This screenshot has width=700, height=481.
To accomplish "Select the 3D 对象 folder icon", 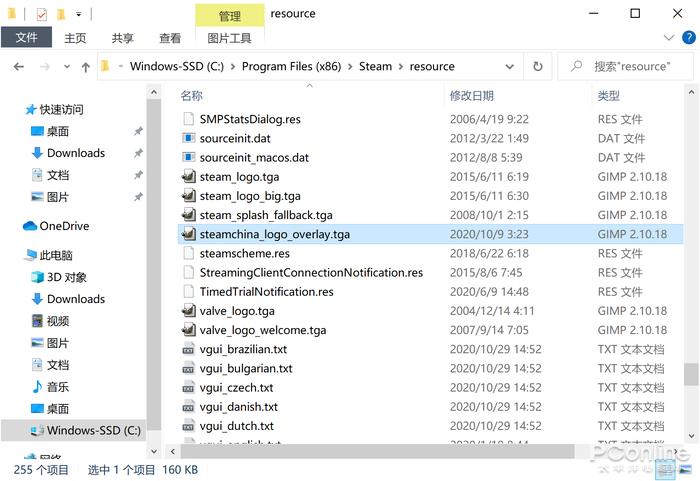I will [x=37, y=277].
